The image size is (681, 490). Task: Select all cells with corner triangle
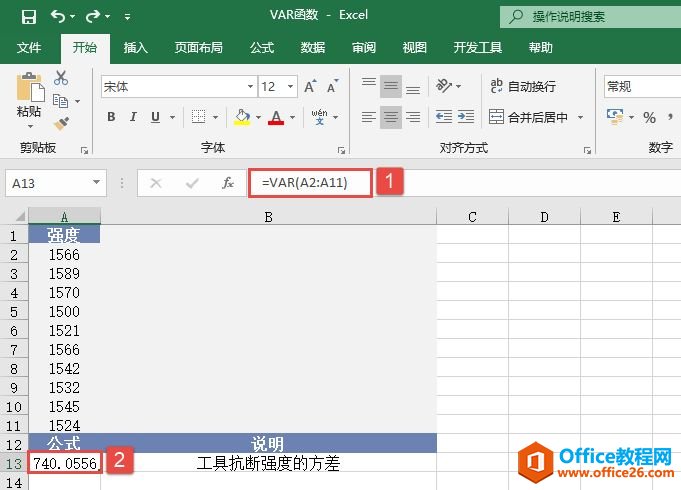[19, 216]
